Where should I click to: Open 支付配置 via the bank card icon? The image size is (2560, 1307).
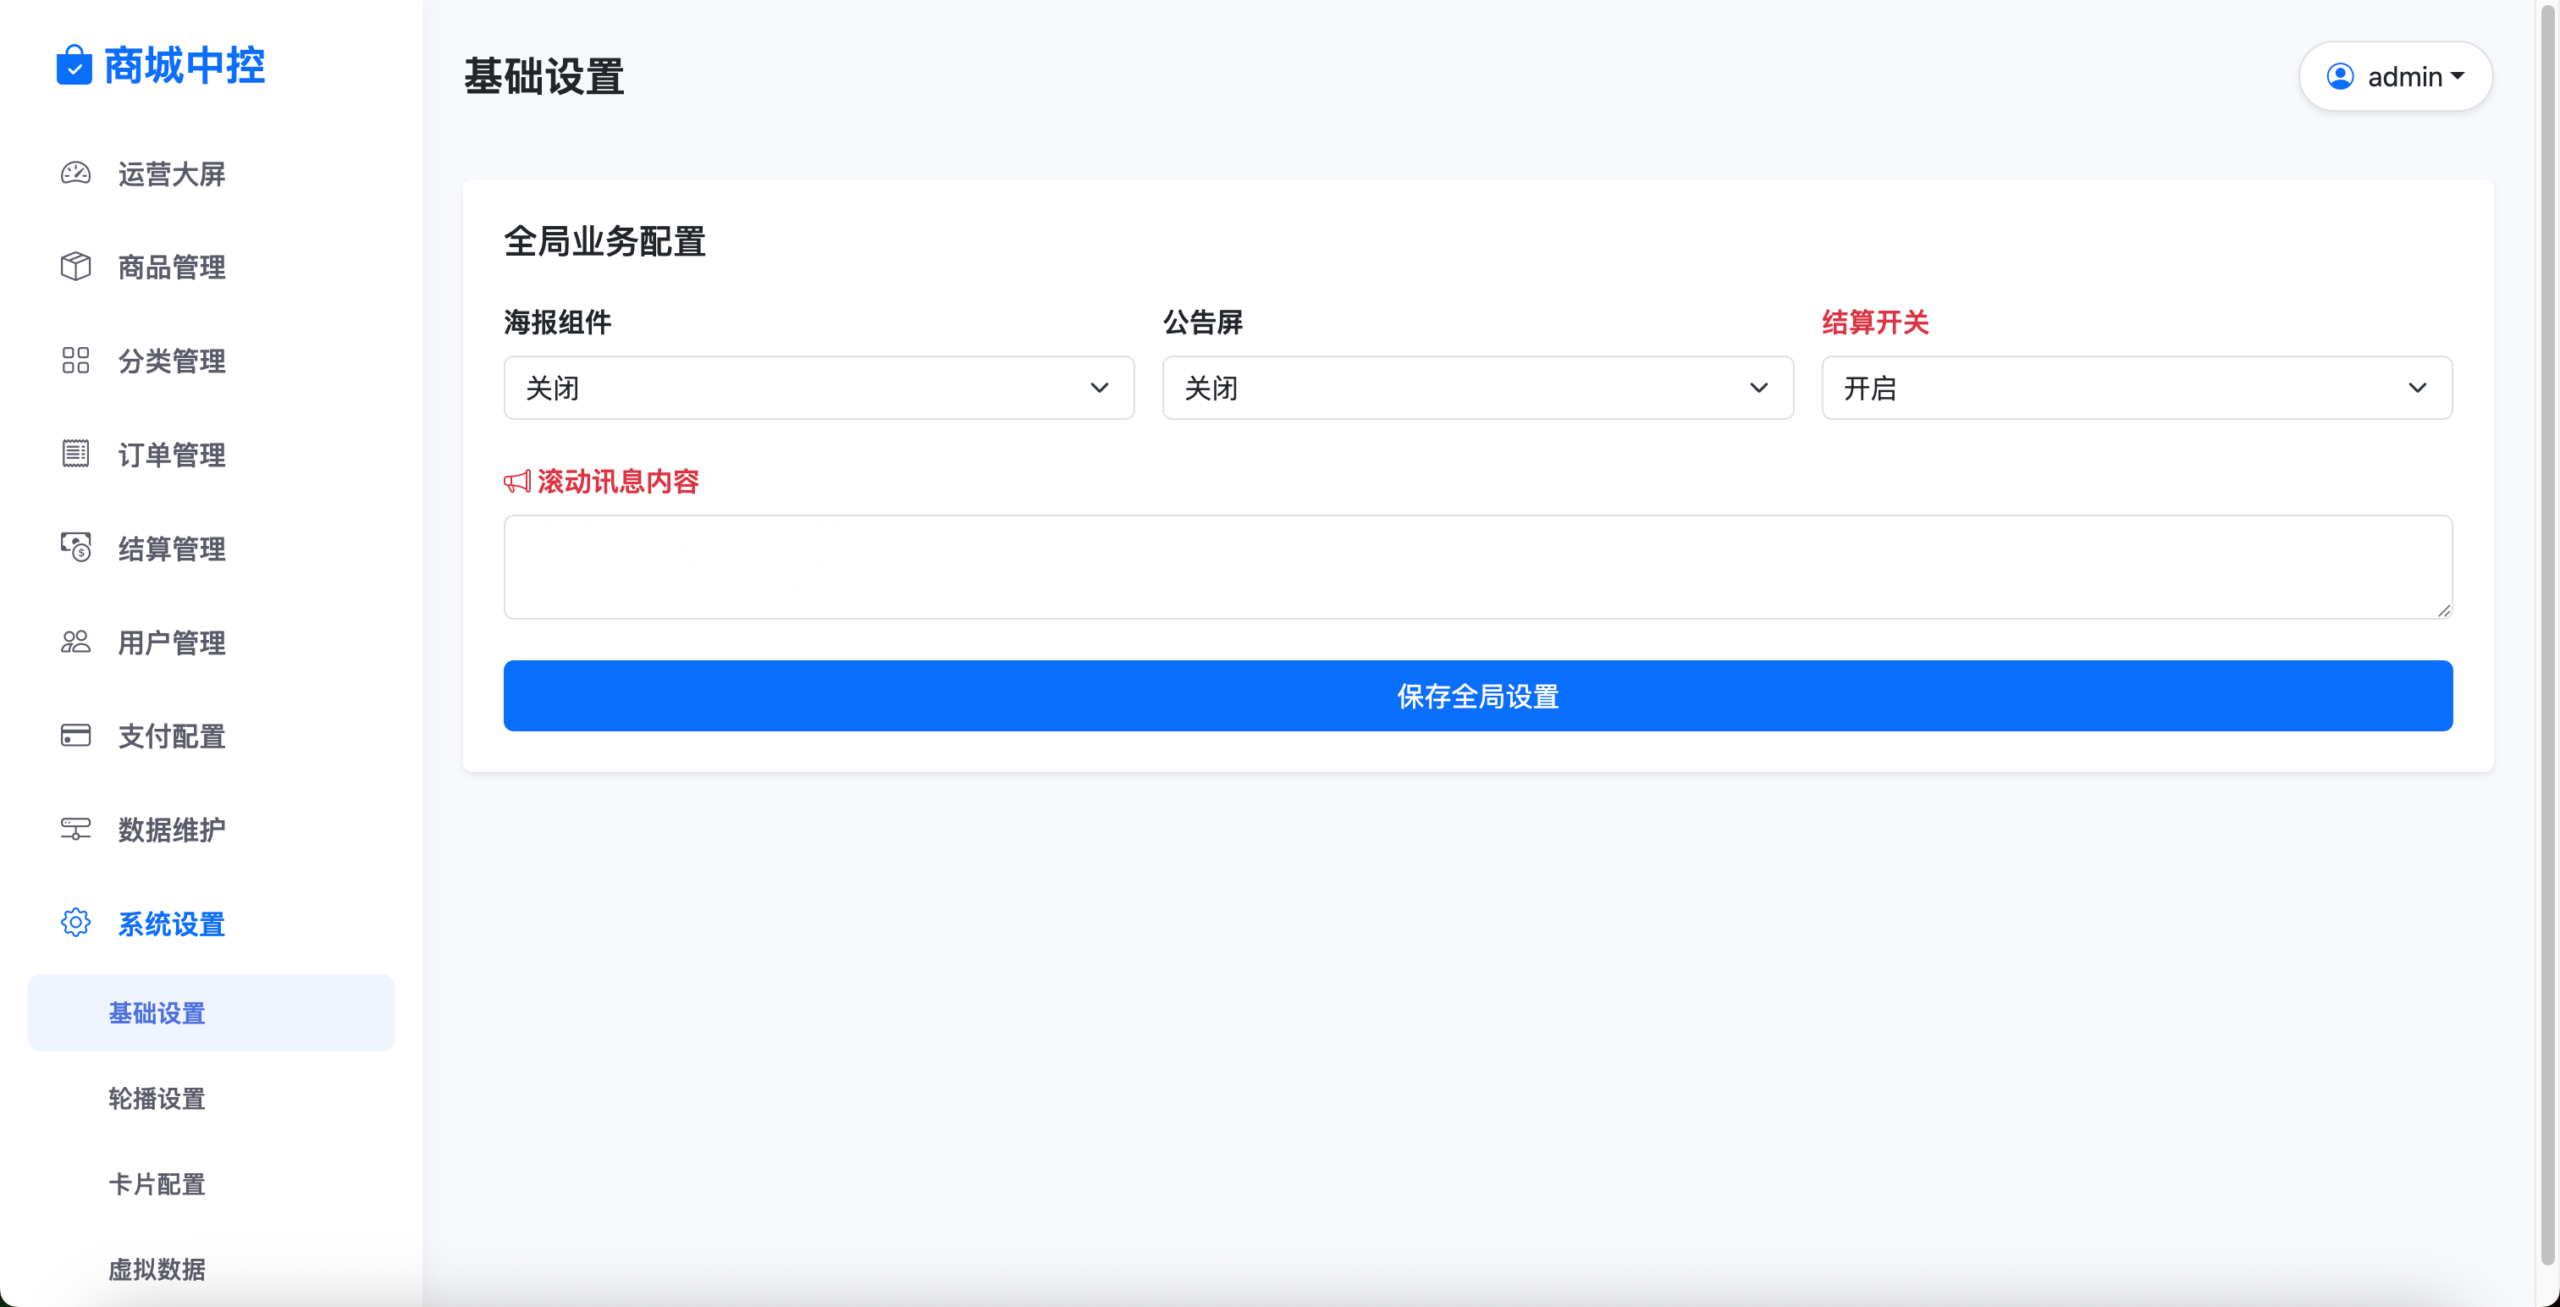pos(75,736)
